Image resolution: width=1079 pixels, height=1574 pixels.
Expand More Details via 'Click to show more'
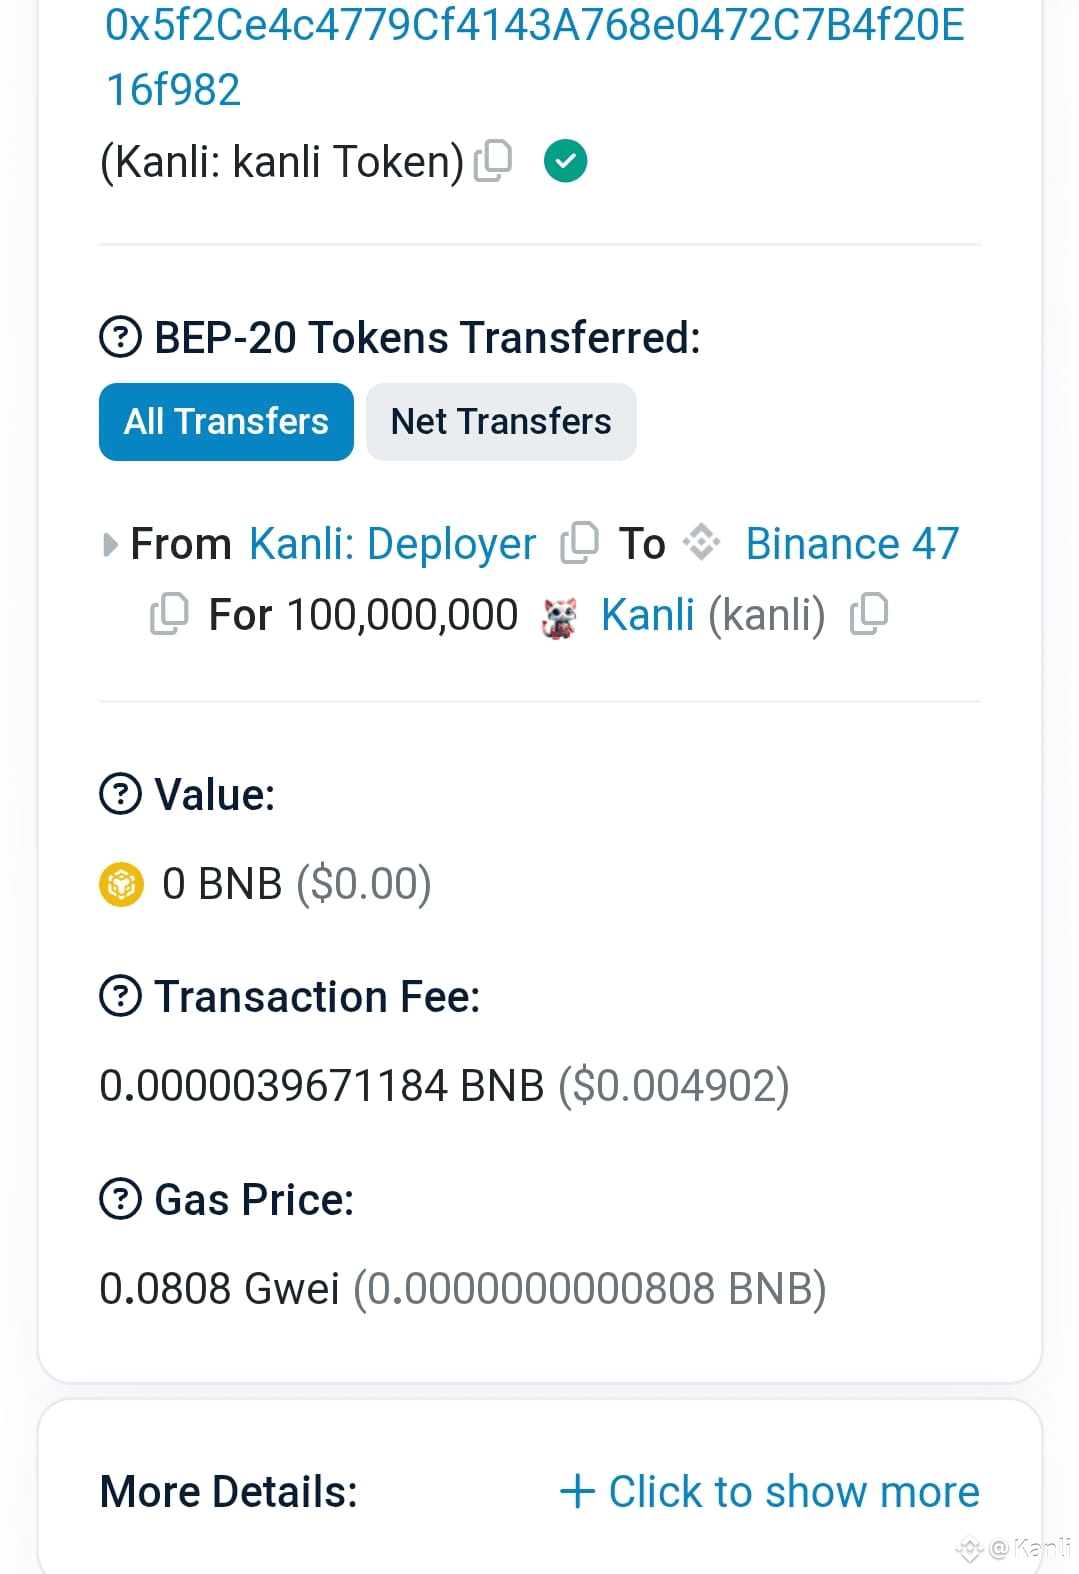(x=770, y=1491)
